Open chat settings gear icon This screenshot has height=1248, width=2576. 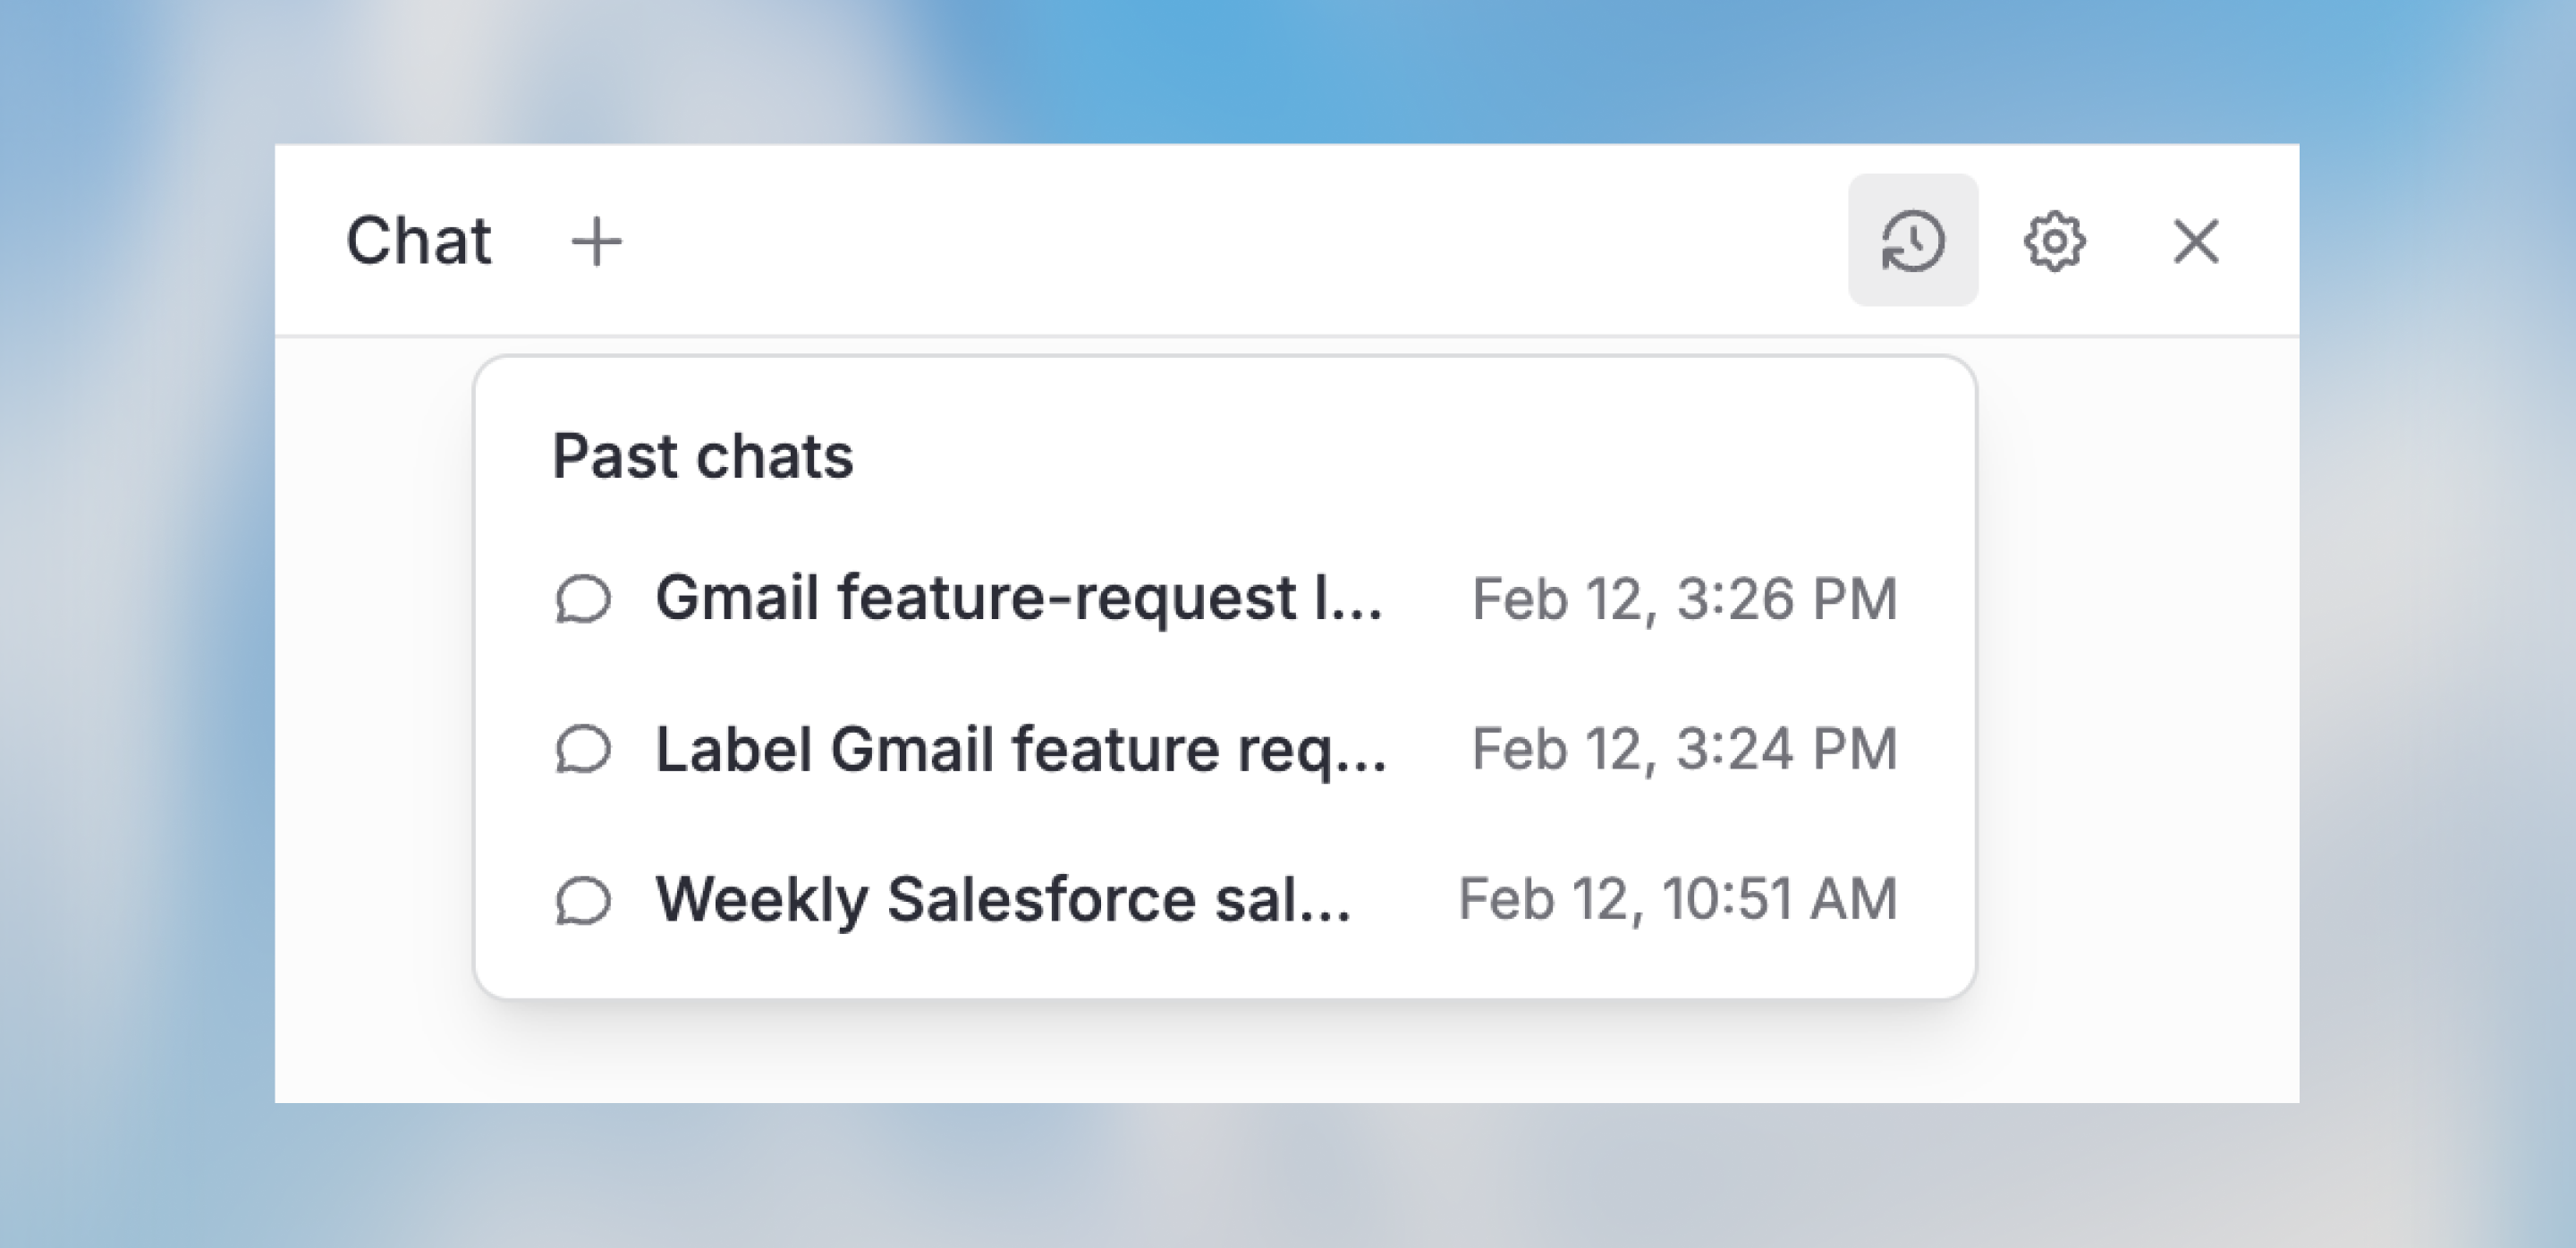2054,241
